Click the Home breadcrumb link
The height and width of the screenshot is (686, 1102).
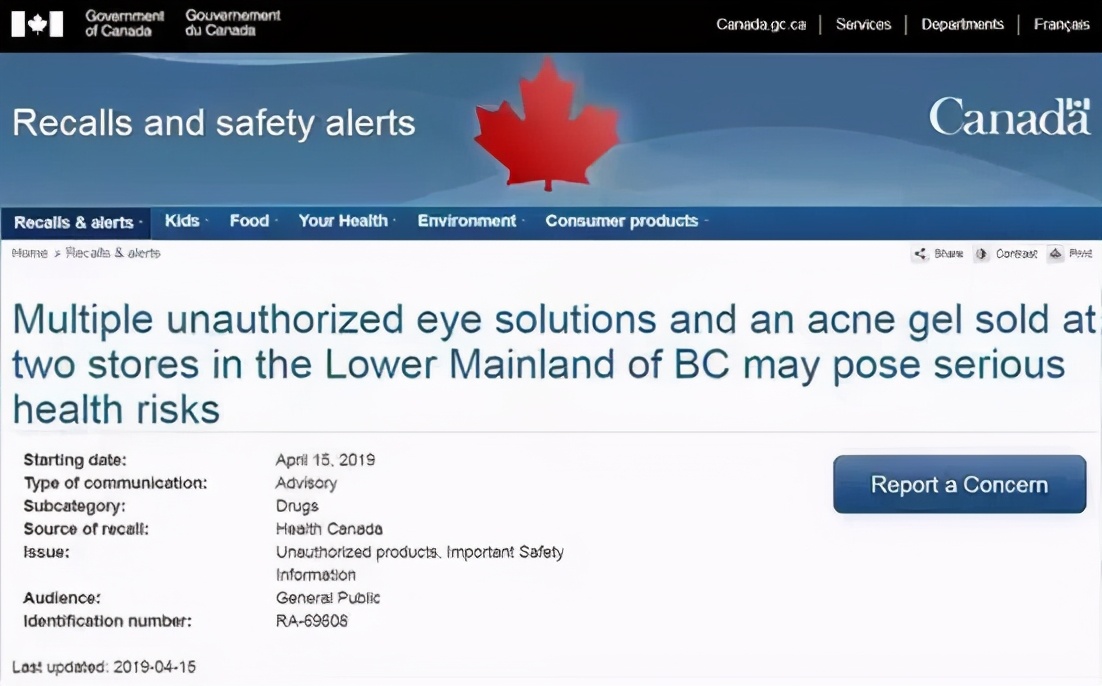click(29, 253)
